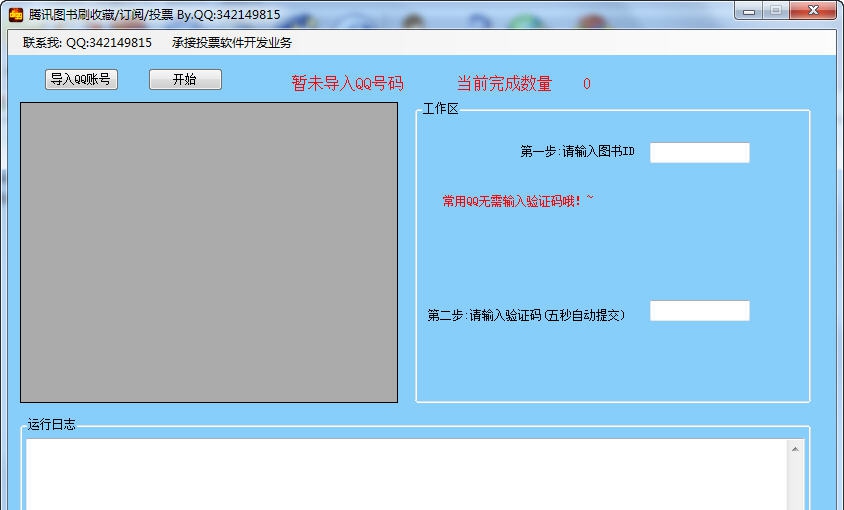Image resolution: width=844 pixels, height=510 pixels.
Task: Click the 第二步:请输入验证码 label
Action: pos(526,315)
